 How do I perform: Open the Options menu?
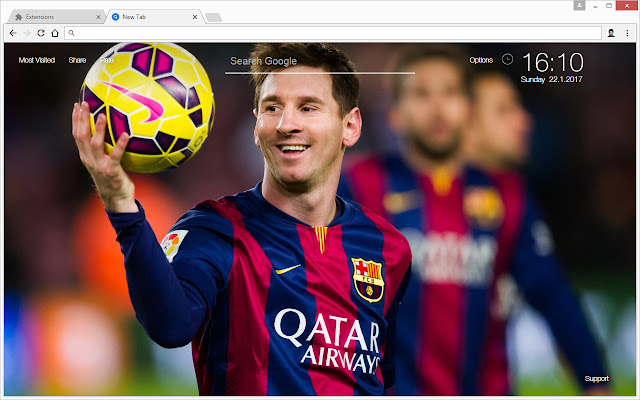[481, 60]
